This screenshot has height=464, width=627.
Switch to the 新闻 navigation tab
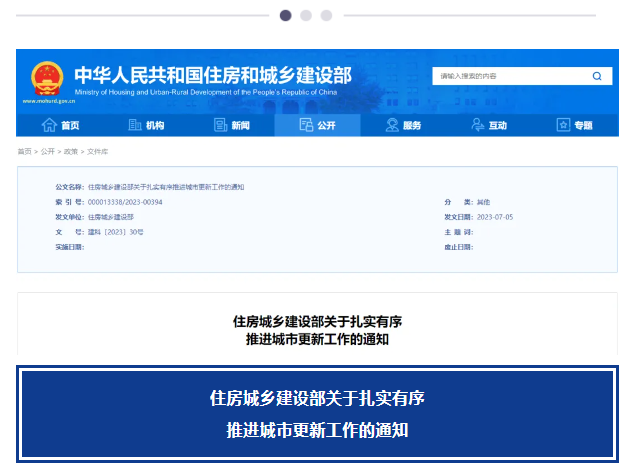tap(240, 125)
